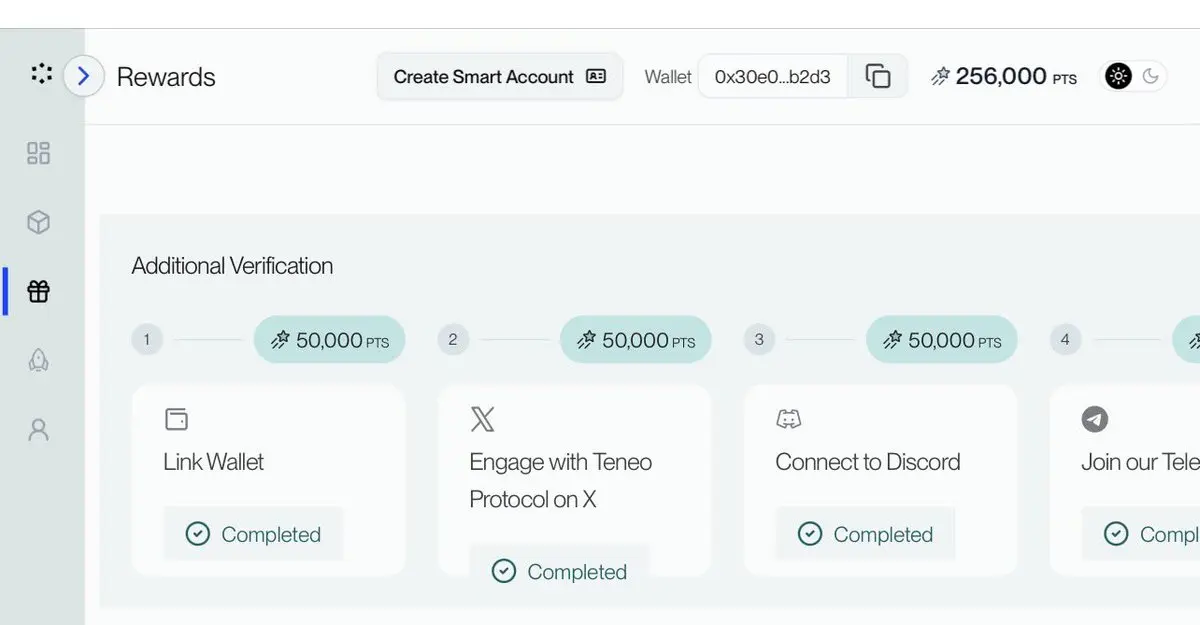The image size is (1200, 625).
Task: Click the Discord icon on Connect card
Action: coord(788,419)
